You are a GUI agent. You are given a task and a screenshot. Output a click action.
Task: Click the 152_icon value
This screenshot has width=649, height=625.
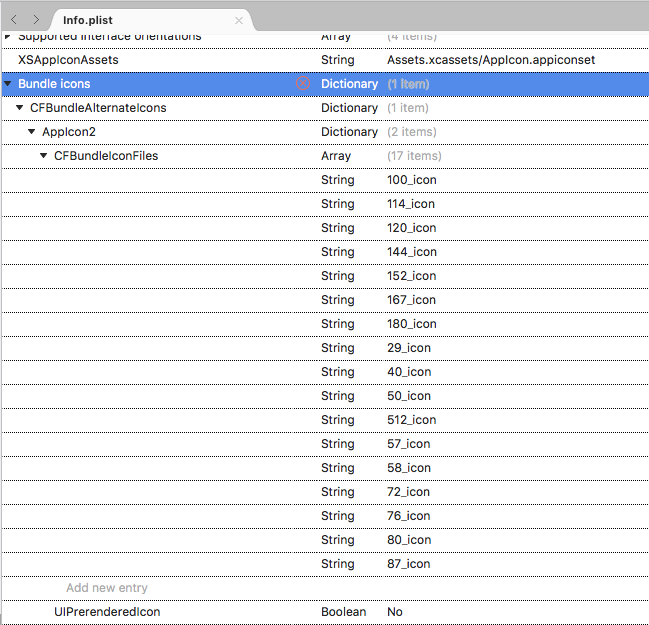(412, 276)
